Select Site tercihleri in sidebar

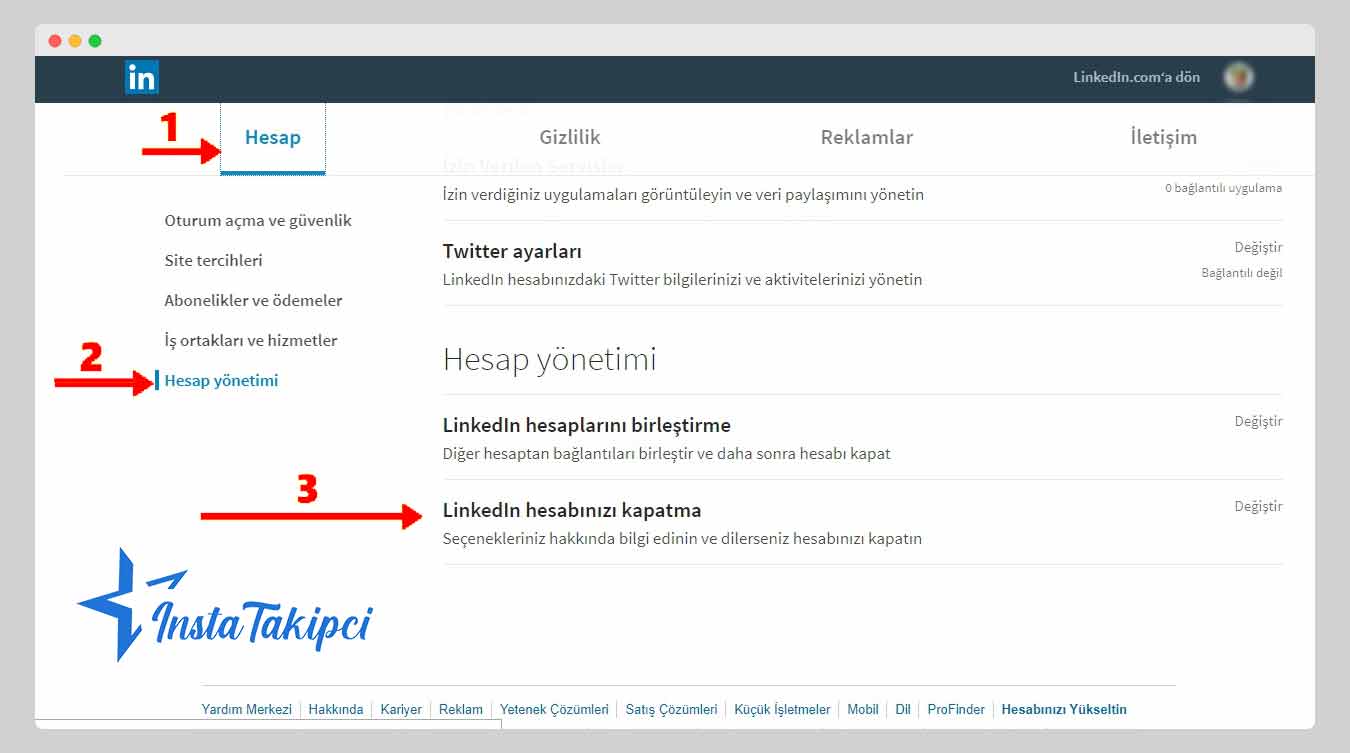pos(214,260)
